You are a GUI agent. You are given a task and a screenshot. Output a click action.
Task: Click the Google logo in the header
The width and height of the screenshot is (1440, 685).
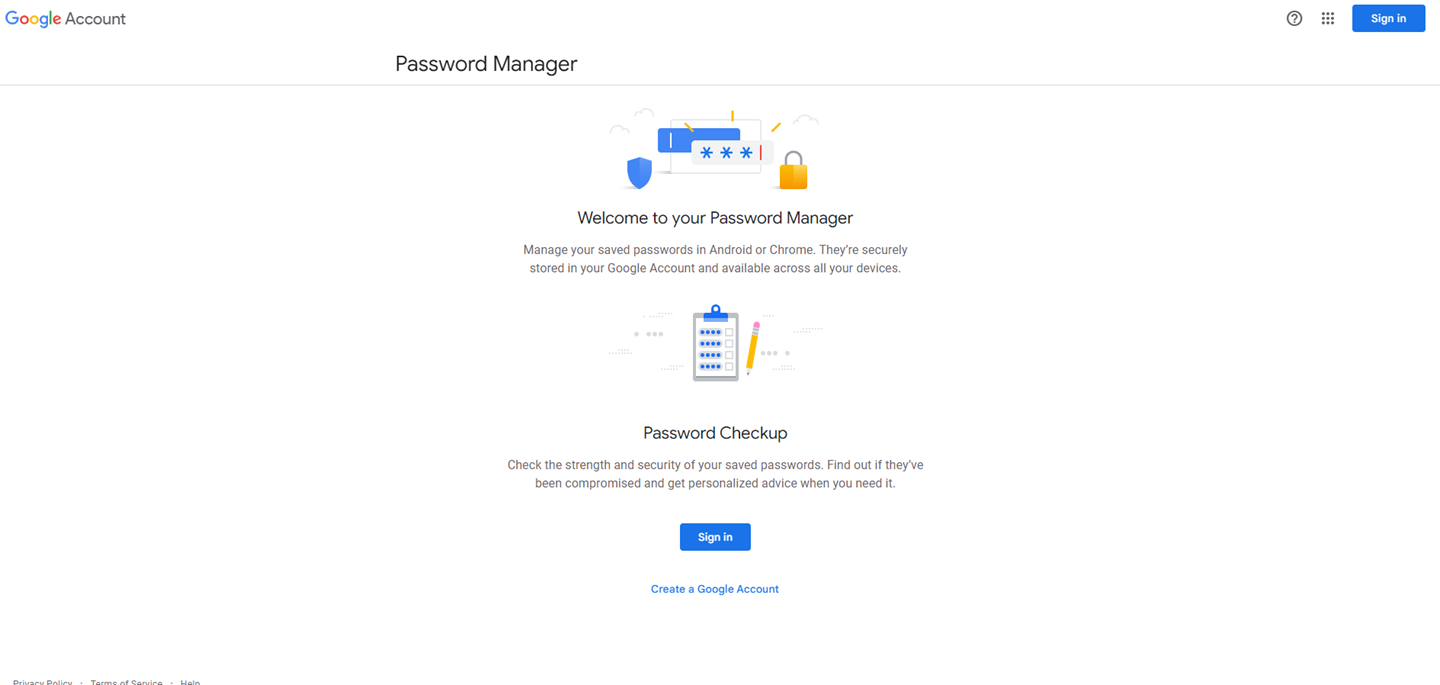33,18
